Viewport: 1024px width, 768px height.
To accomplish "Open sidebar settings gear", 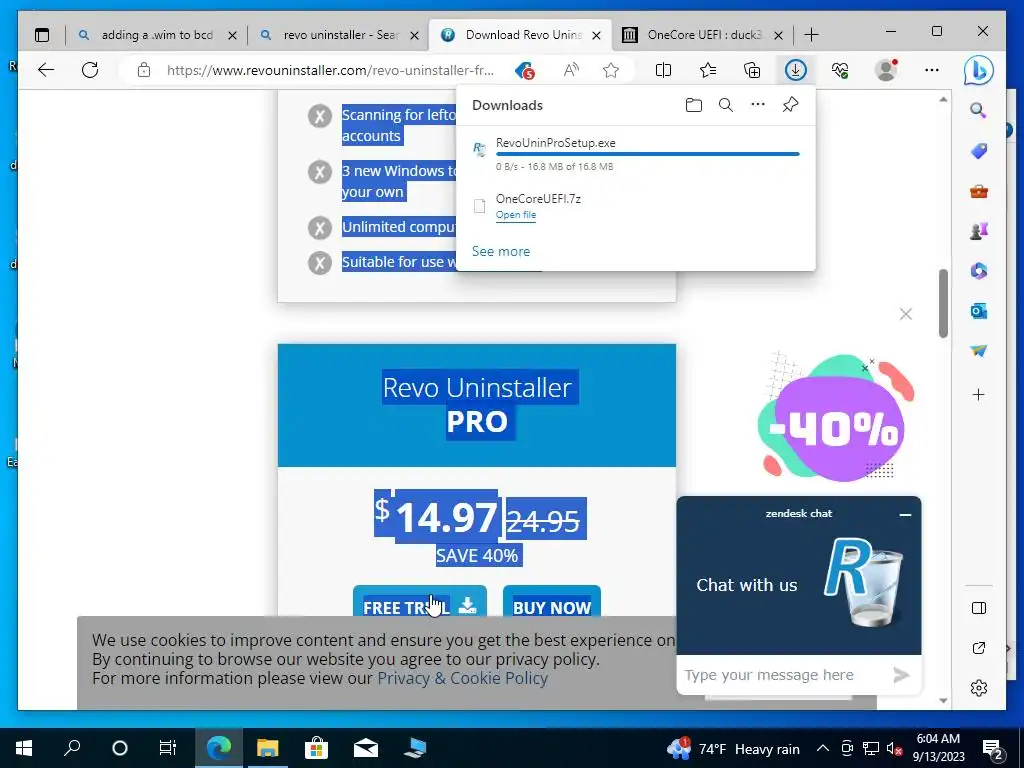I will tap(978, 688).
